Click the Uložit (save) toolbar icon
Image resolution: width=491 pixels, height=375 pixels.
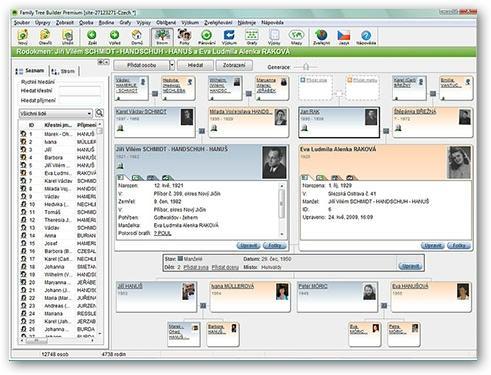[x=67, y=37]
